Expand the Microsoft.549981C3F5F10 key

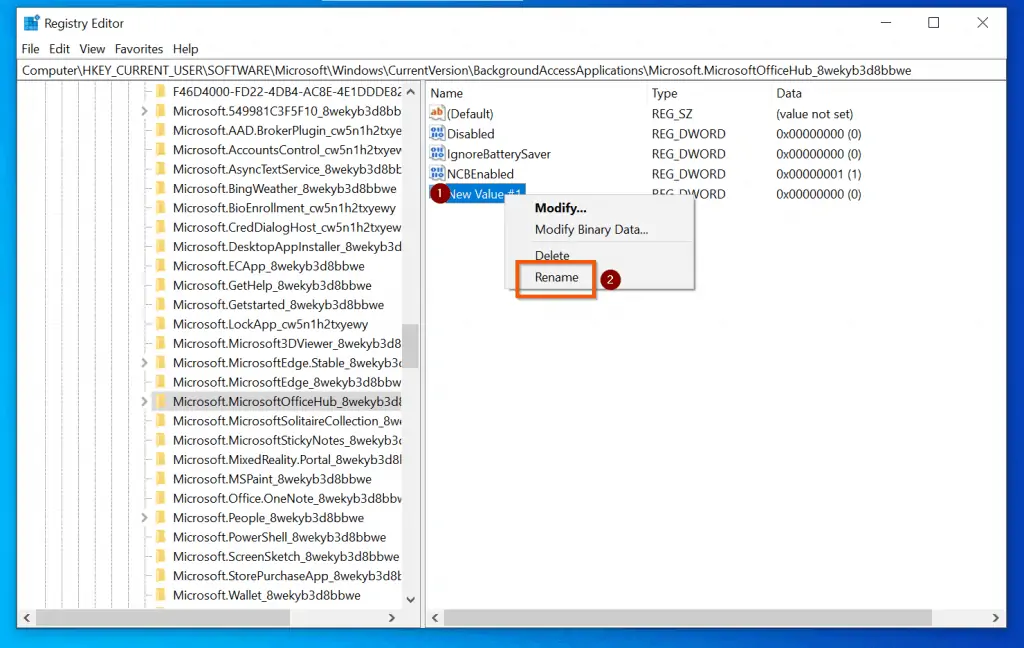coord(144,111)
